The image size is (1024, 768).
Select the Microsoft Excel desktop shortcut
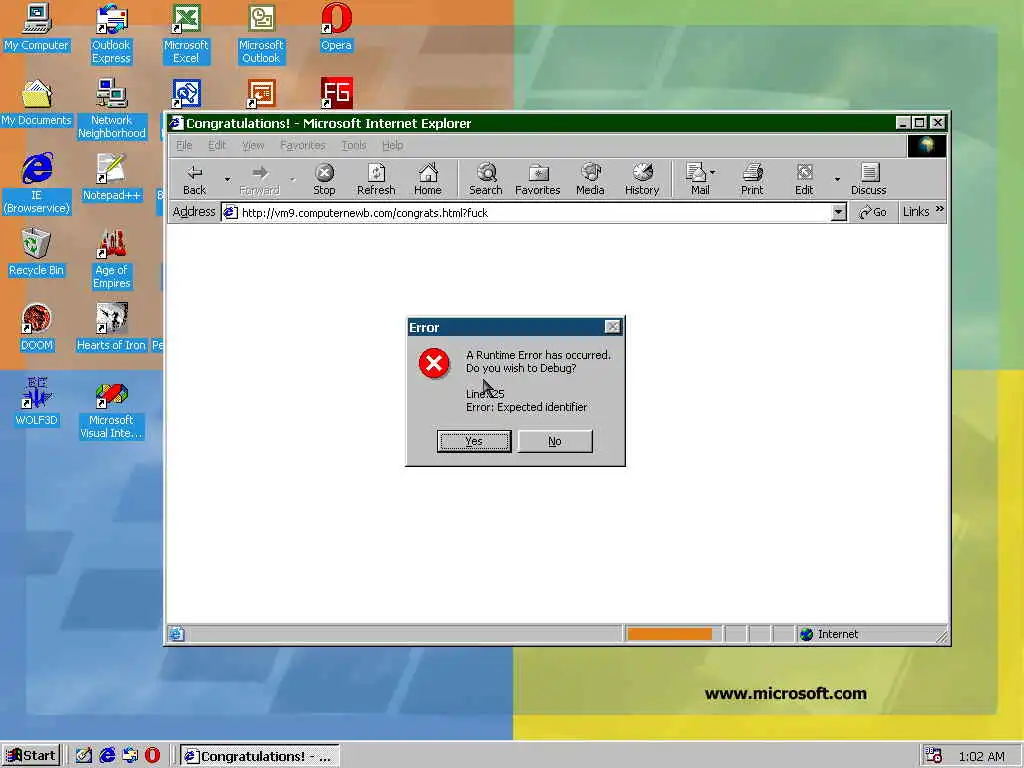pyautogui.click(x=186, y=34)
